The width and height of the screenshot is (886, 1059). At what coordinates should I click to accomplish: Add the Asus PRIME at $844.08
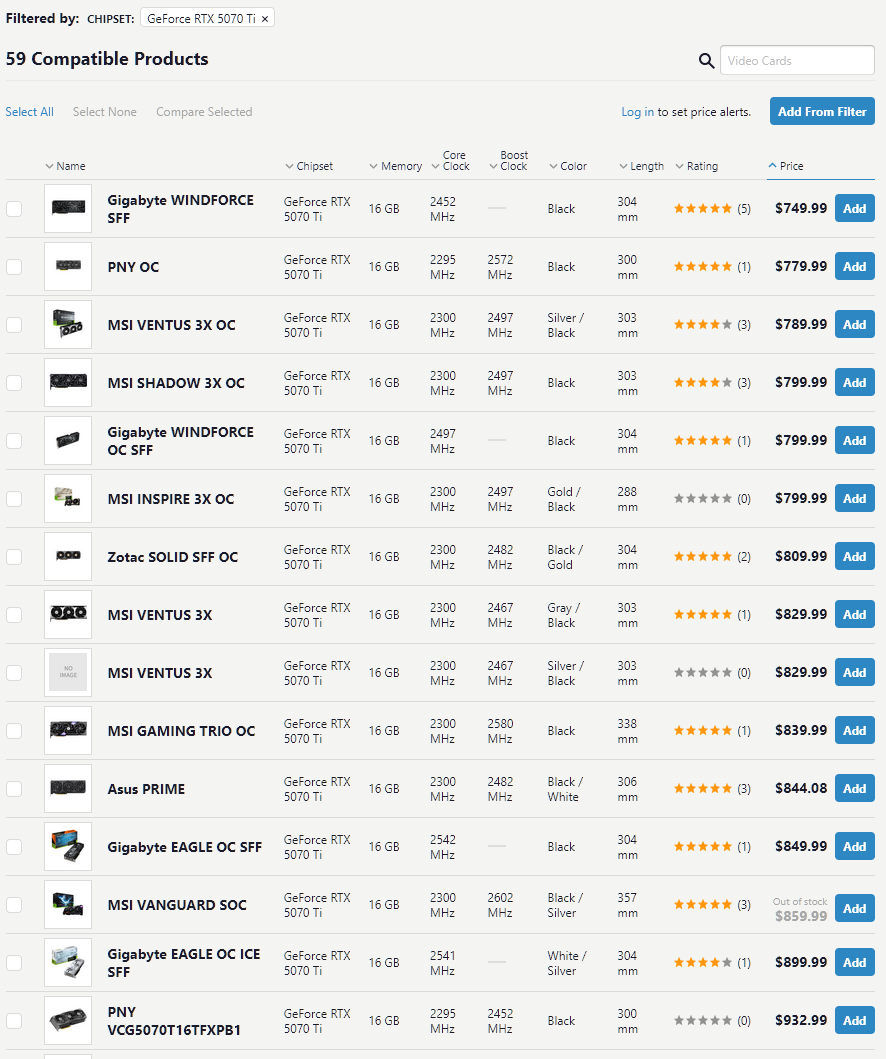tap(854, 789)
